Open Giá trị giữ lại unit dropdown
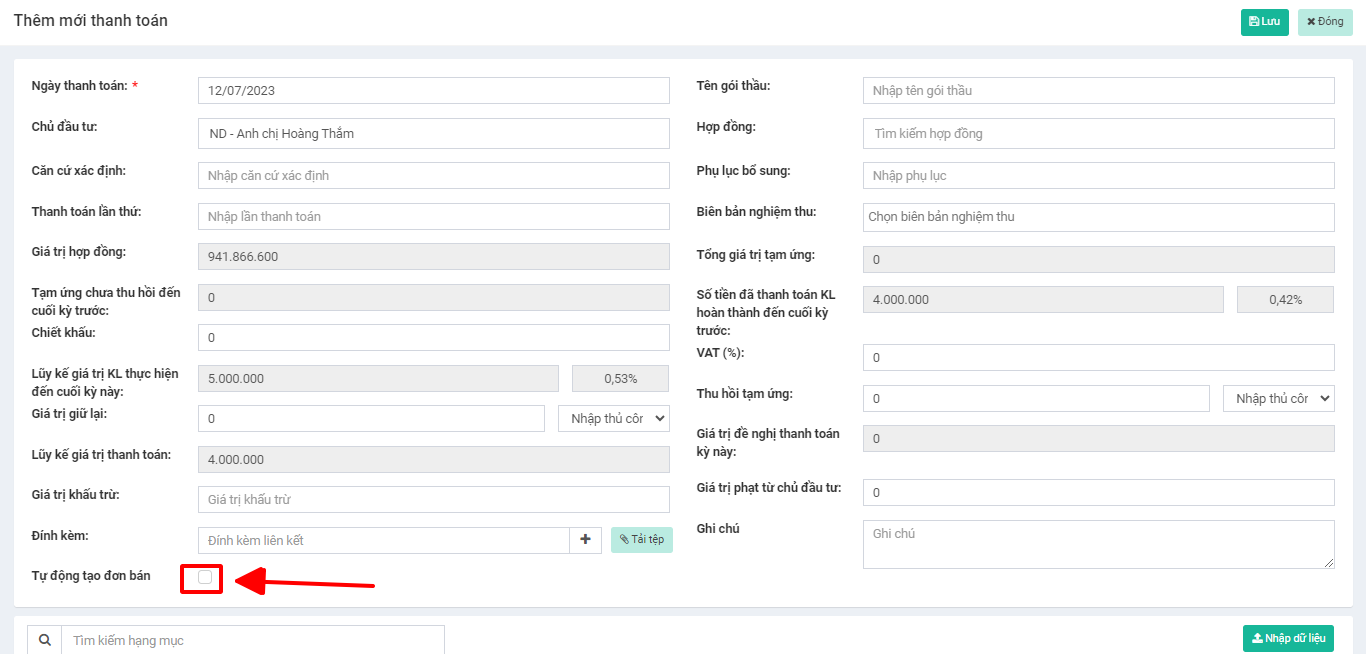Image resolution: width=1366 pixels, height=654 pixels. click(x=613, y=418)
